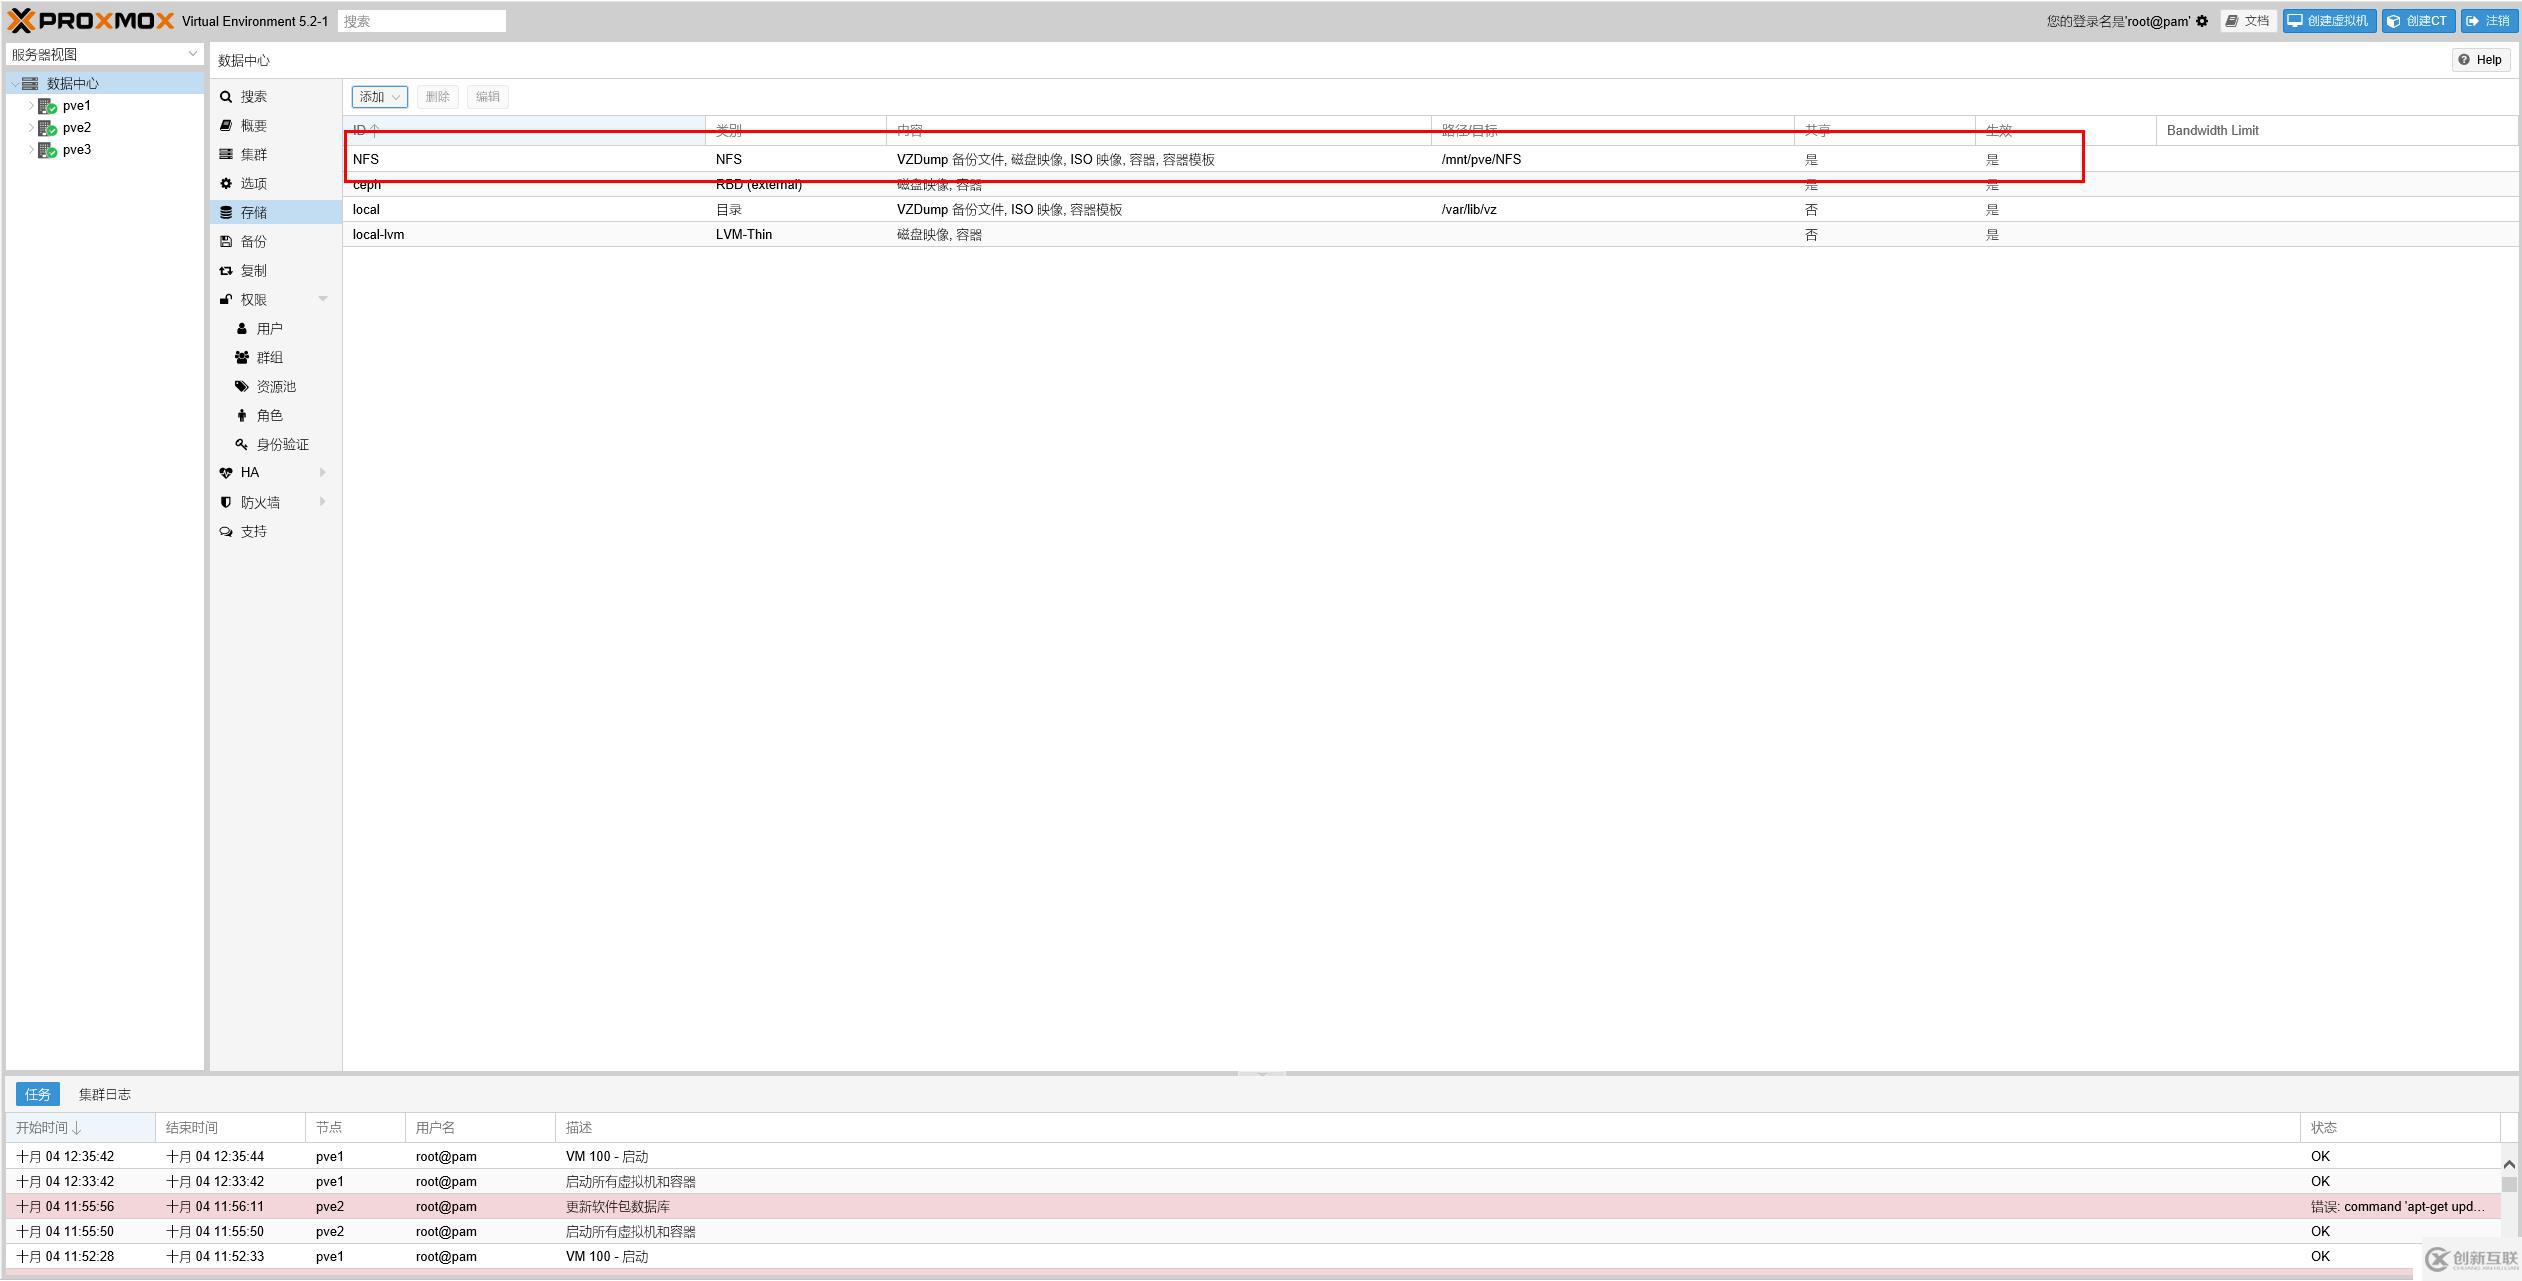The width and height of the screenshot is (2522, 1281).
Task: Open the resource pools tag entry
Action: [x=275, y=387]
